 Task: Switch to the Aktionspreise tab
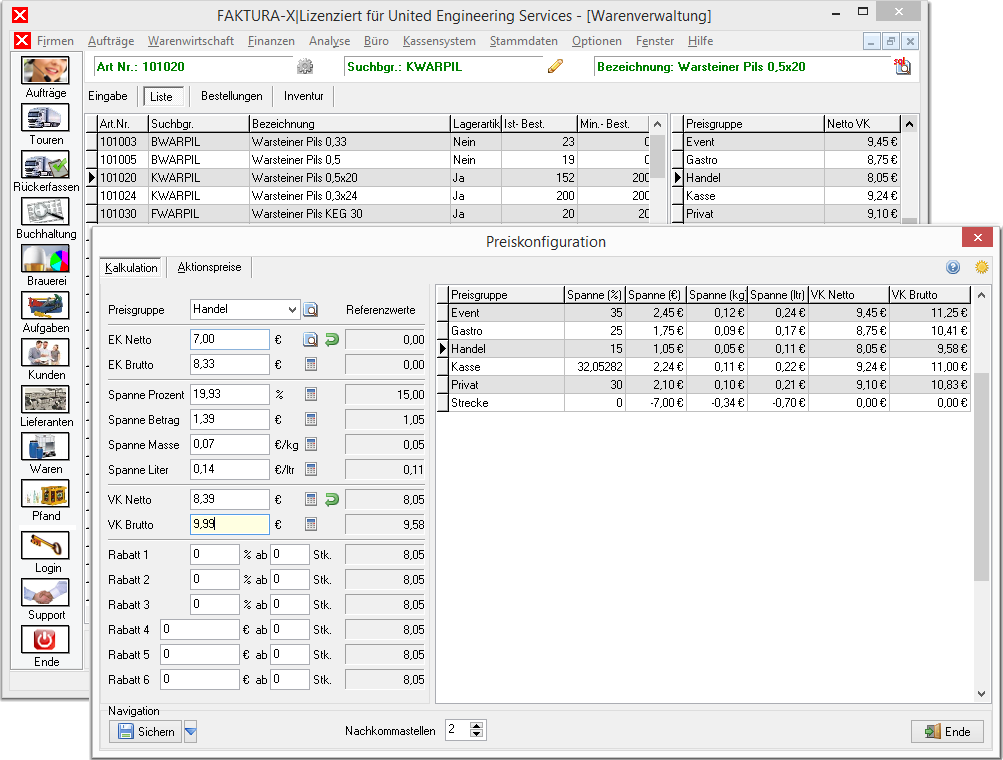209,267
